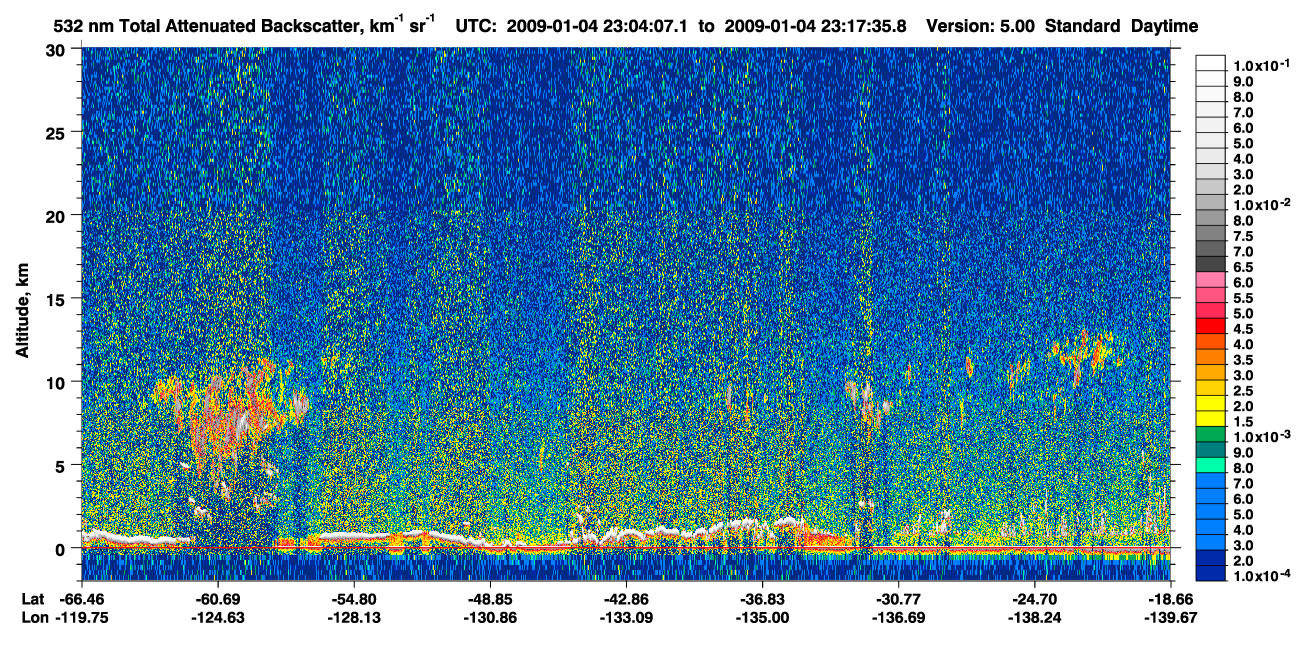Image resolution: width=1300 pixels, height=667 pixels.
Task: Click latitude value '-30.77'
Action: tap(898, 600)
